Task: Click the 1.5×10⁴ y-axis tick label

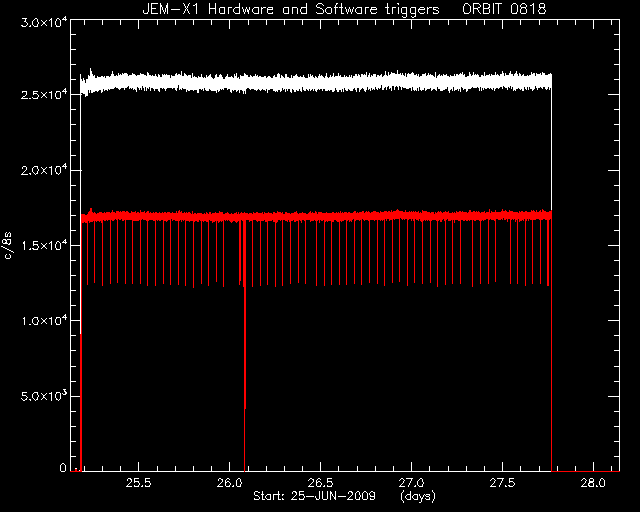Action: click(x=44, y=245)
